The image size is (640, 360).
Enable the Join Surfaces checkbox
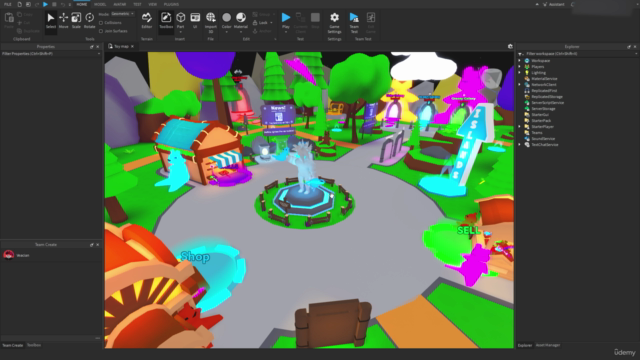click(x=101, y=31)
